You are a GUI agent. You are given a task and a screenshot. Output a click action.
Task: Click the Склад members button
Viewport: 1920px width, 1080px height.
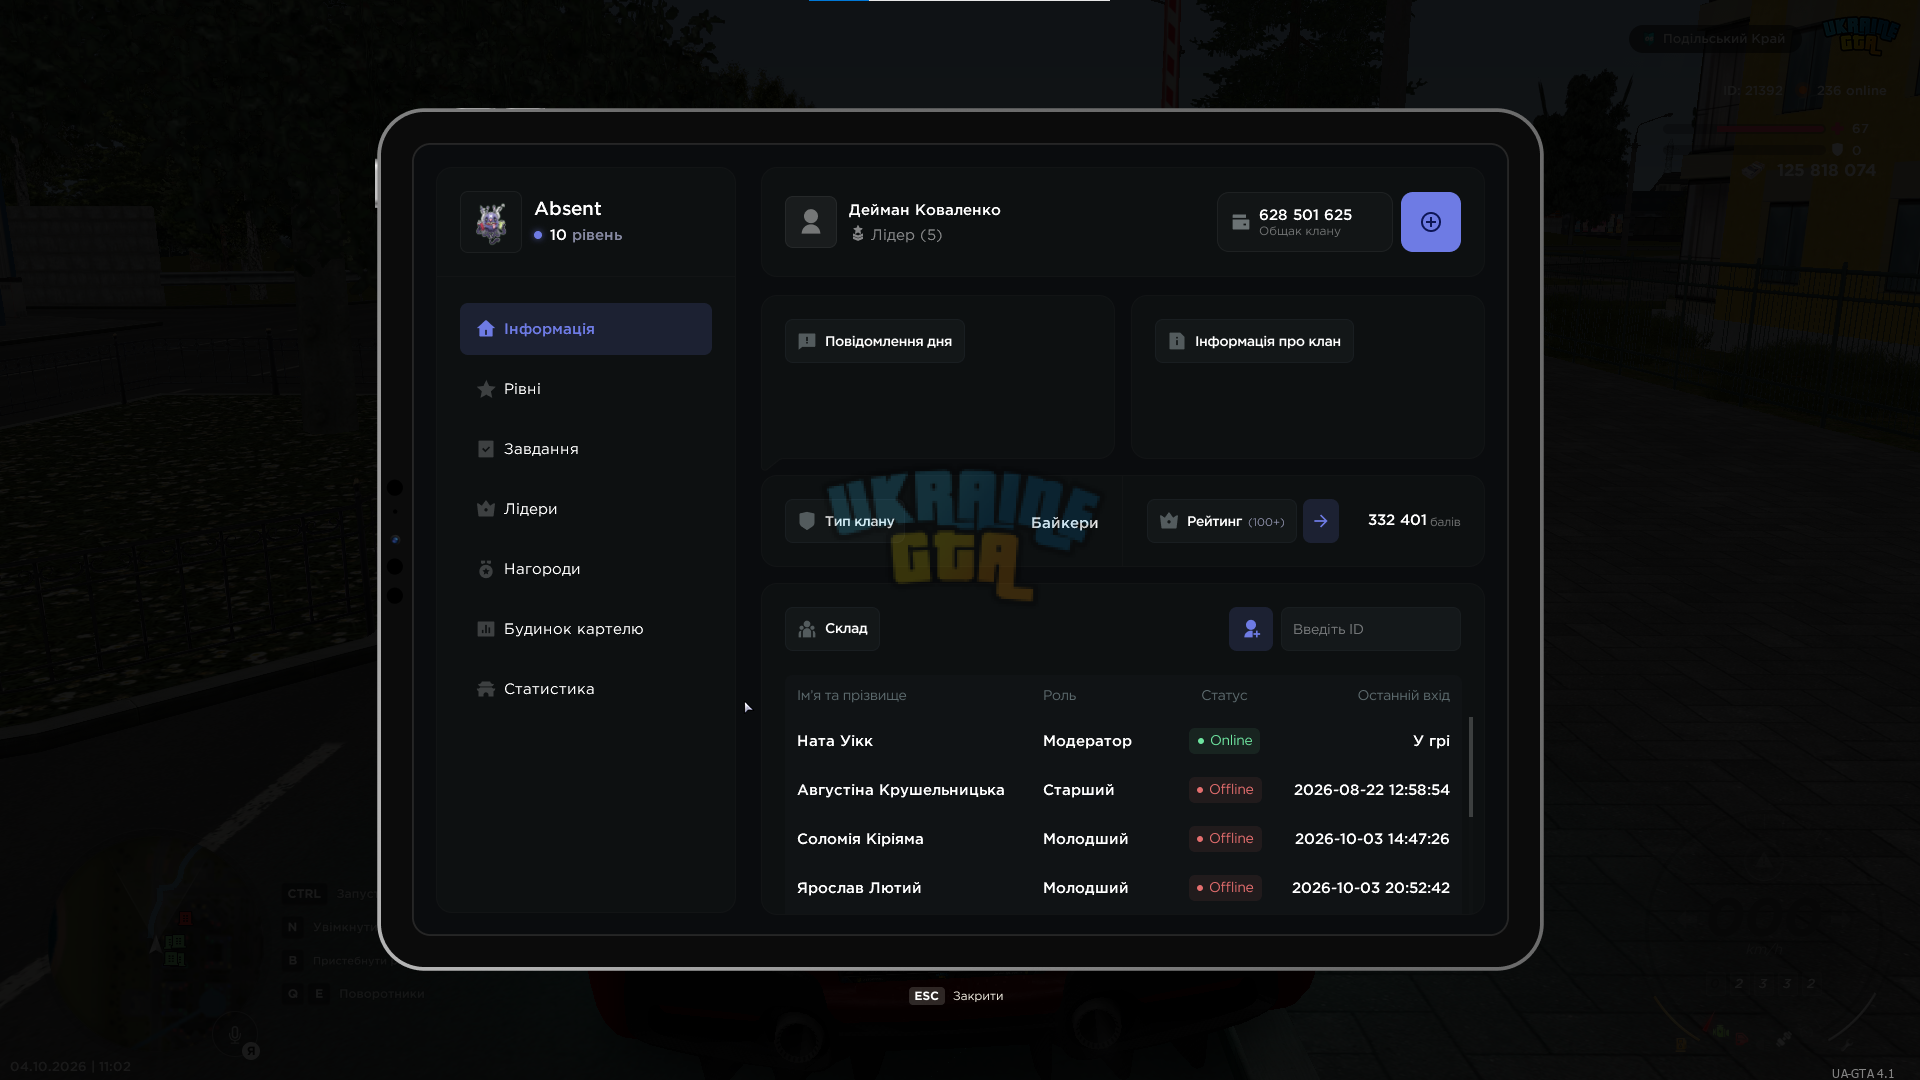[x=832, y=629]
